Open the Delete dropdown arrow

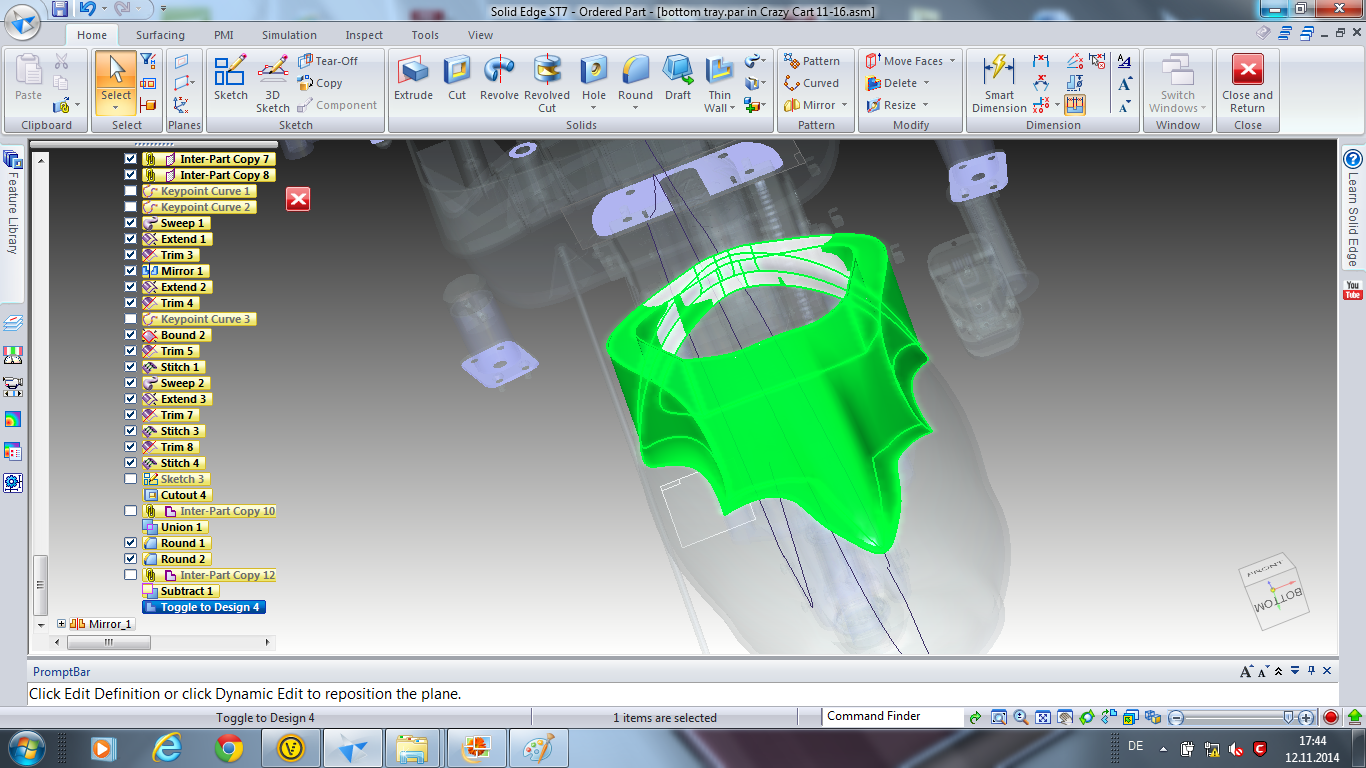point(926,83)
